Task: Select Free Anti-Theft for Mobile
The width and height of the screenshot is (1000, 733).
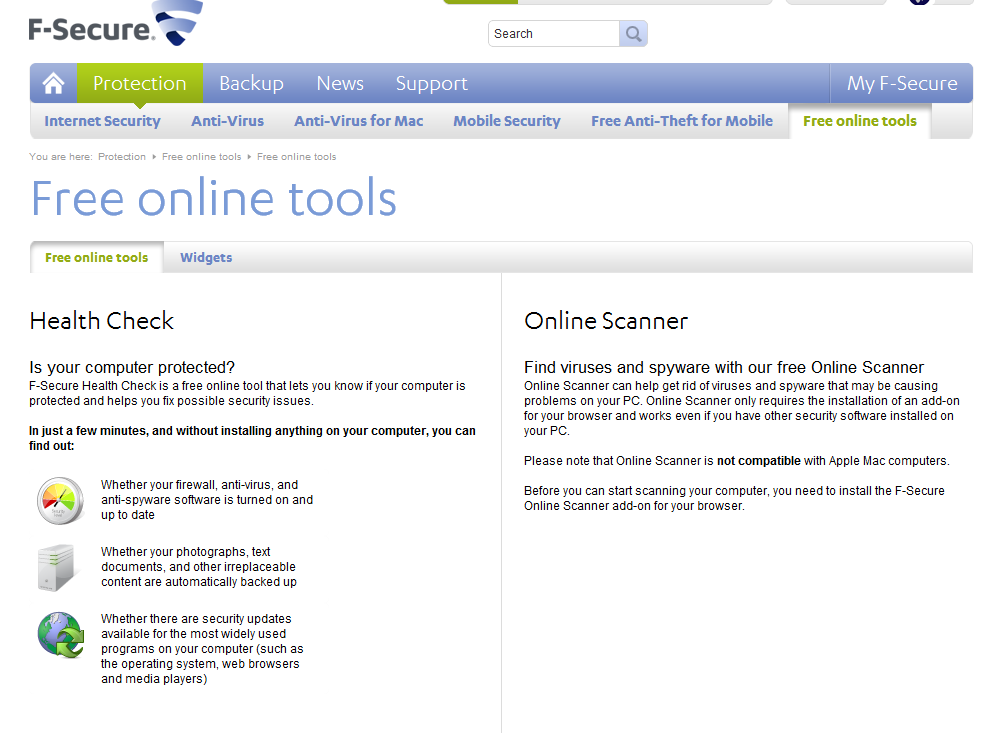Action: click(682, 121)
